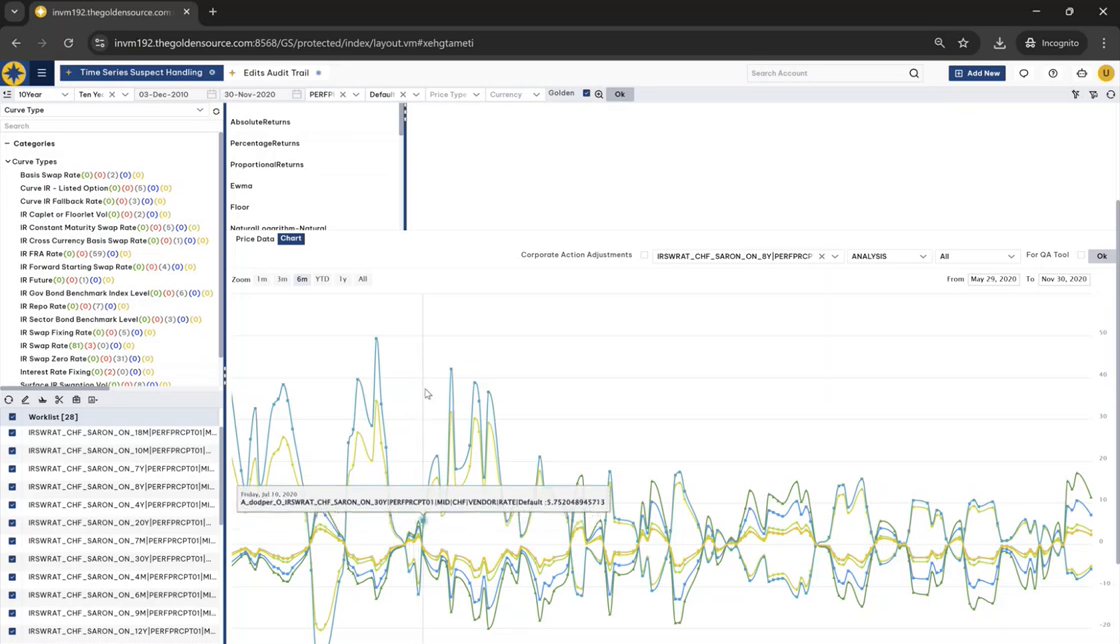Enable the Corporate Action Adjustments checkbox
The image size is (1120, 644).
click(644, 256)
